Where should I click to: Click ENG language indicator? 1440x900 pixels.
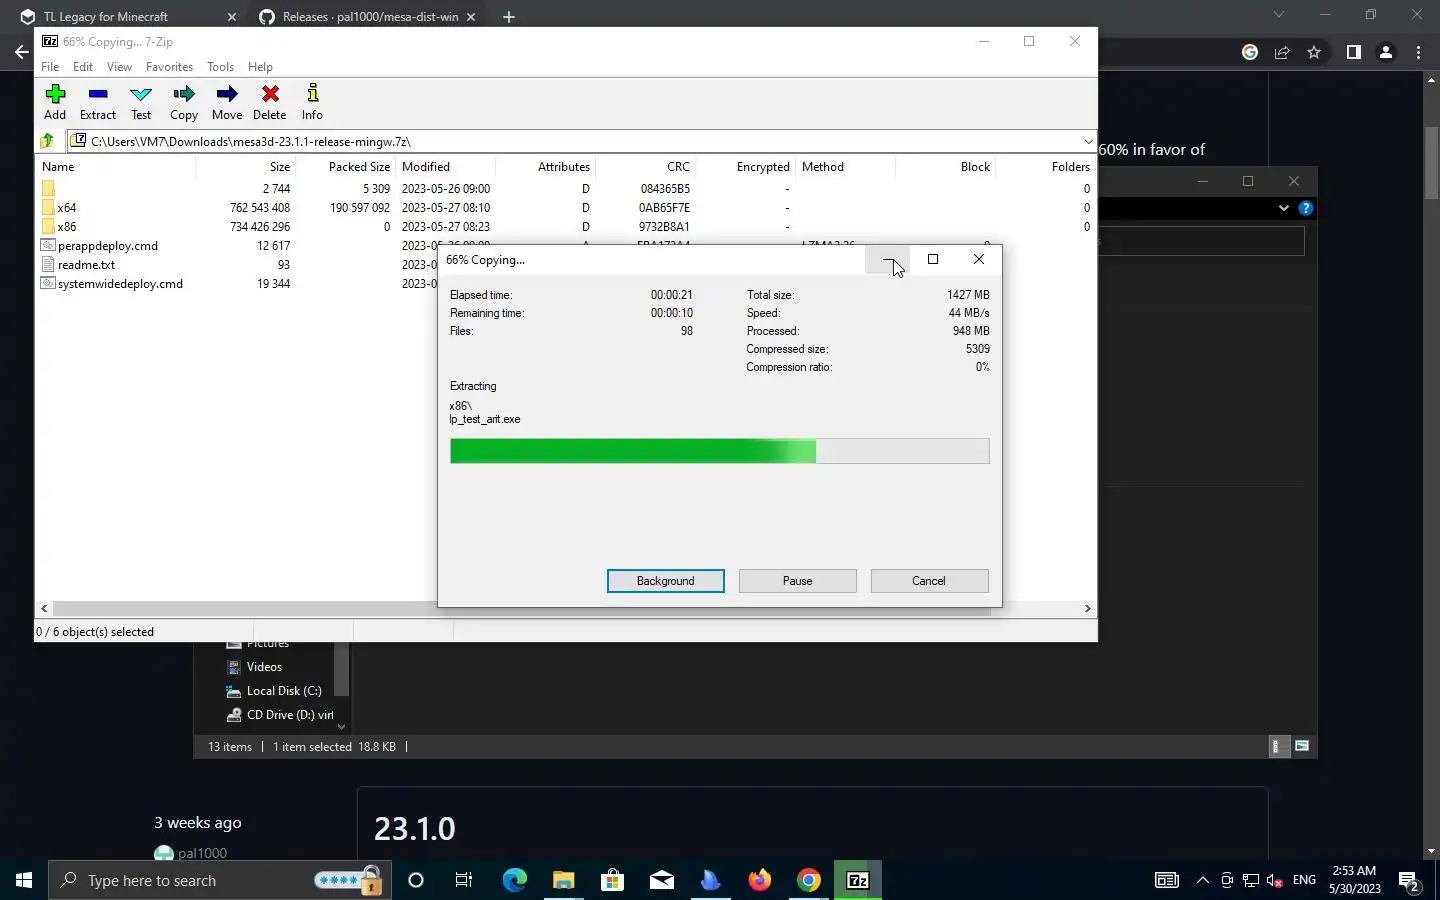pyautogui.click(x=1304, y=880)
